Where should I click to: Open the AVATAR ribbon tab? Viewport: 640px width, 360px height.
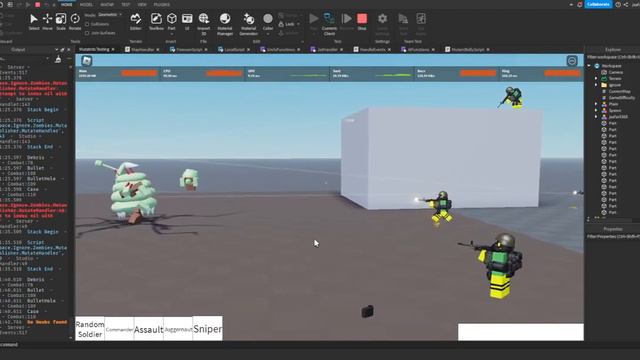(107, 4)
